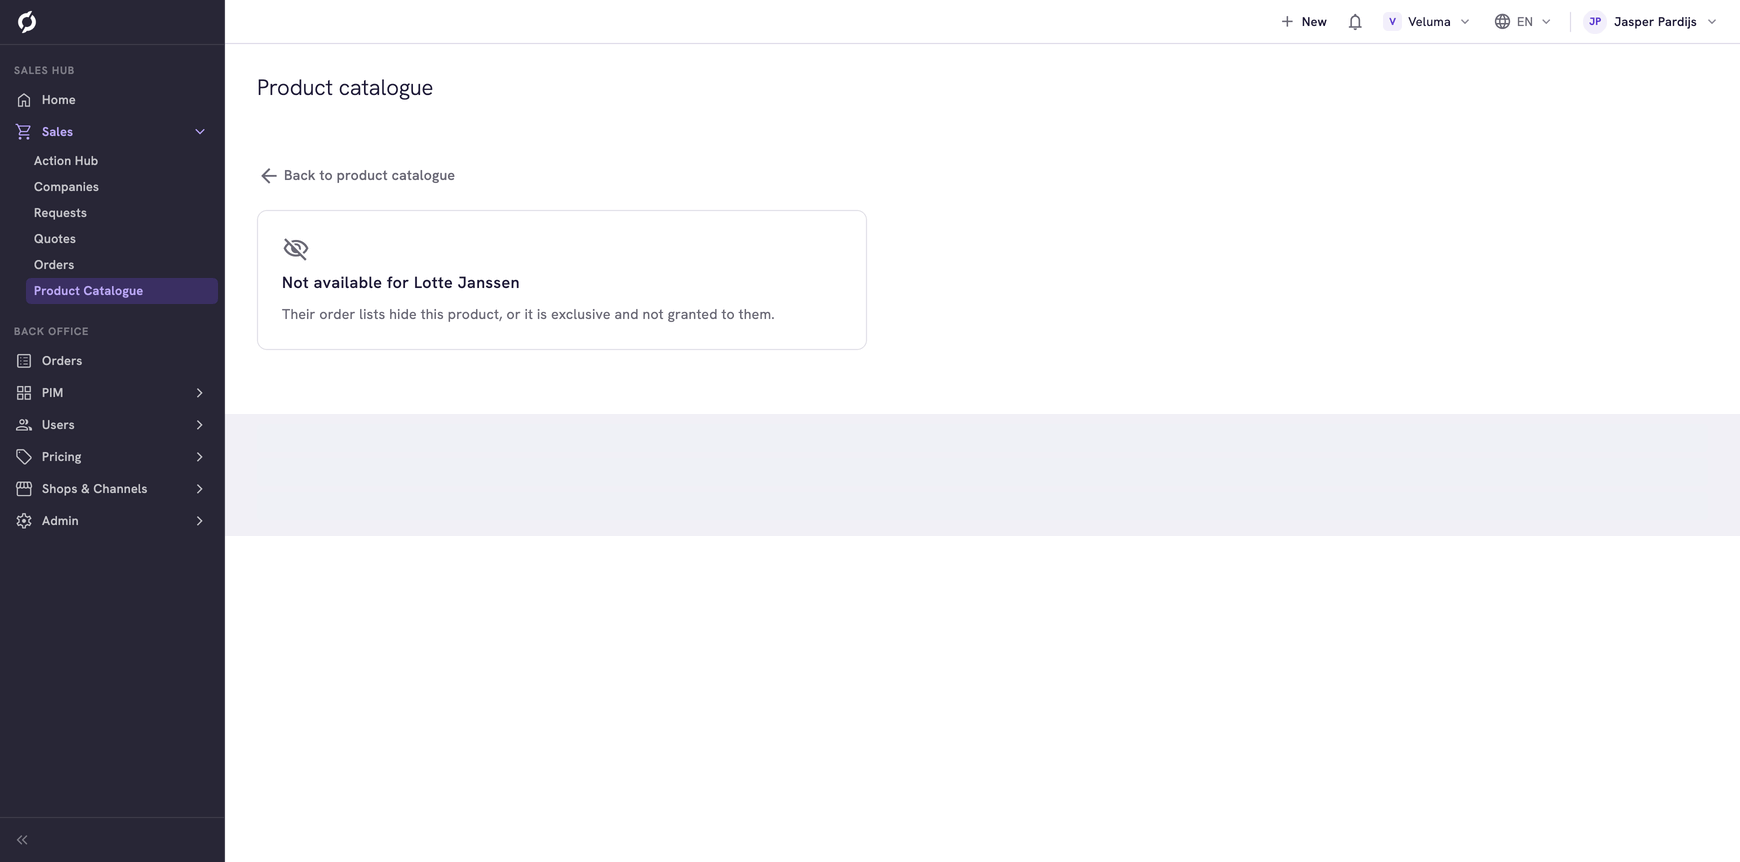Open Action Hub under Sales

pyautogui.click(x=66, y=161)
